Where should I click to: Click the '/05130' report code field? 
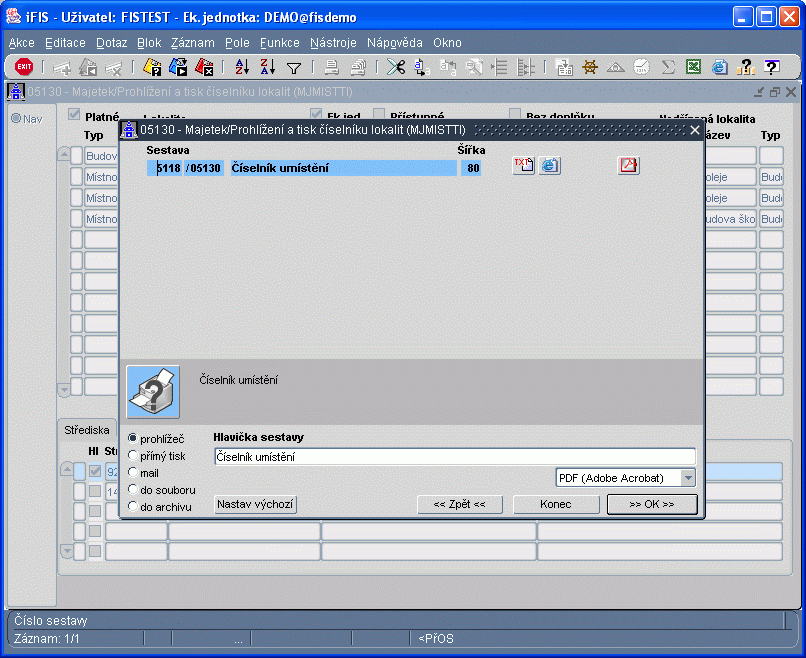[x=204, y=168]
